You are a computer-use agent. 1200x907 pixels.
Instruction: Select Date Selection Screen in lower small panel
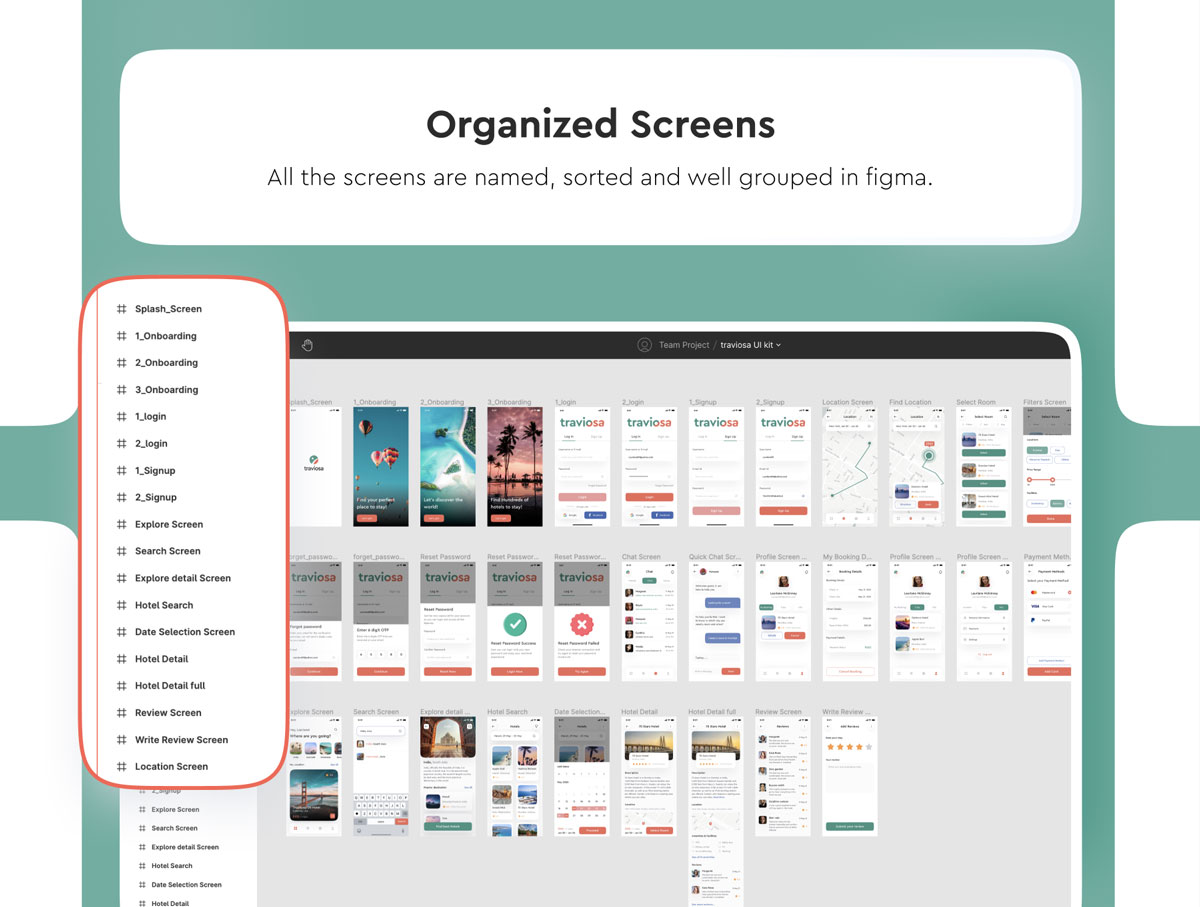(x=186, y=885)
